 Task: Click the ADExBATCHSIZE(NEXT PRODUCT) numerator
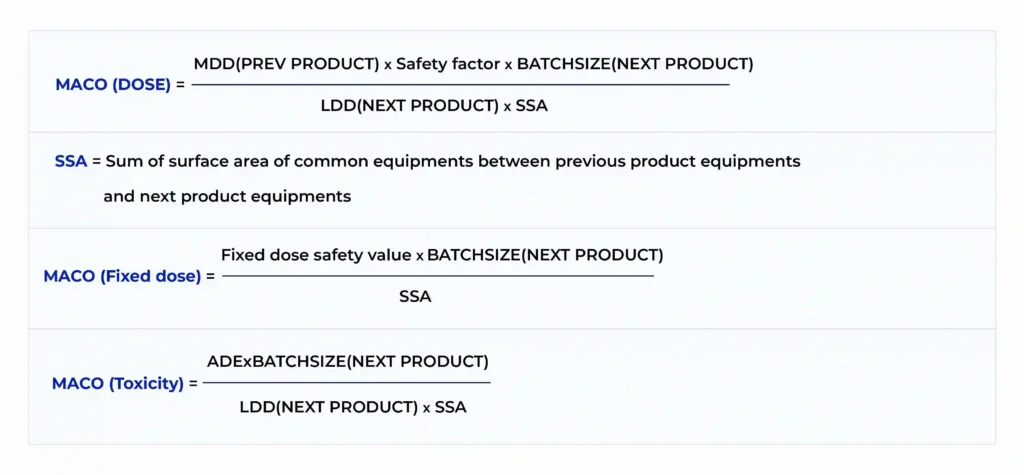(347, 361)
